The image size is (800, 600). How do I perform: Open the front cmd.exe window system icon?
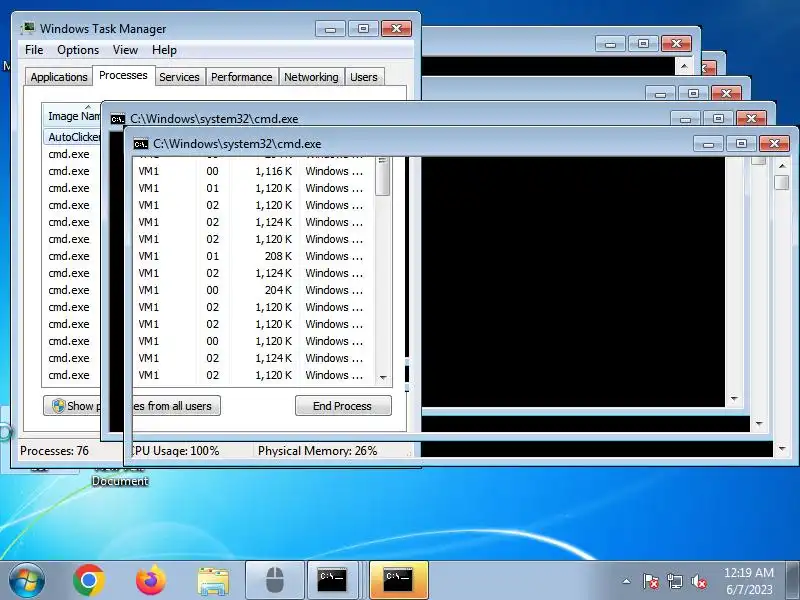(141, 144)
